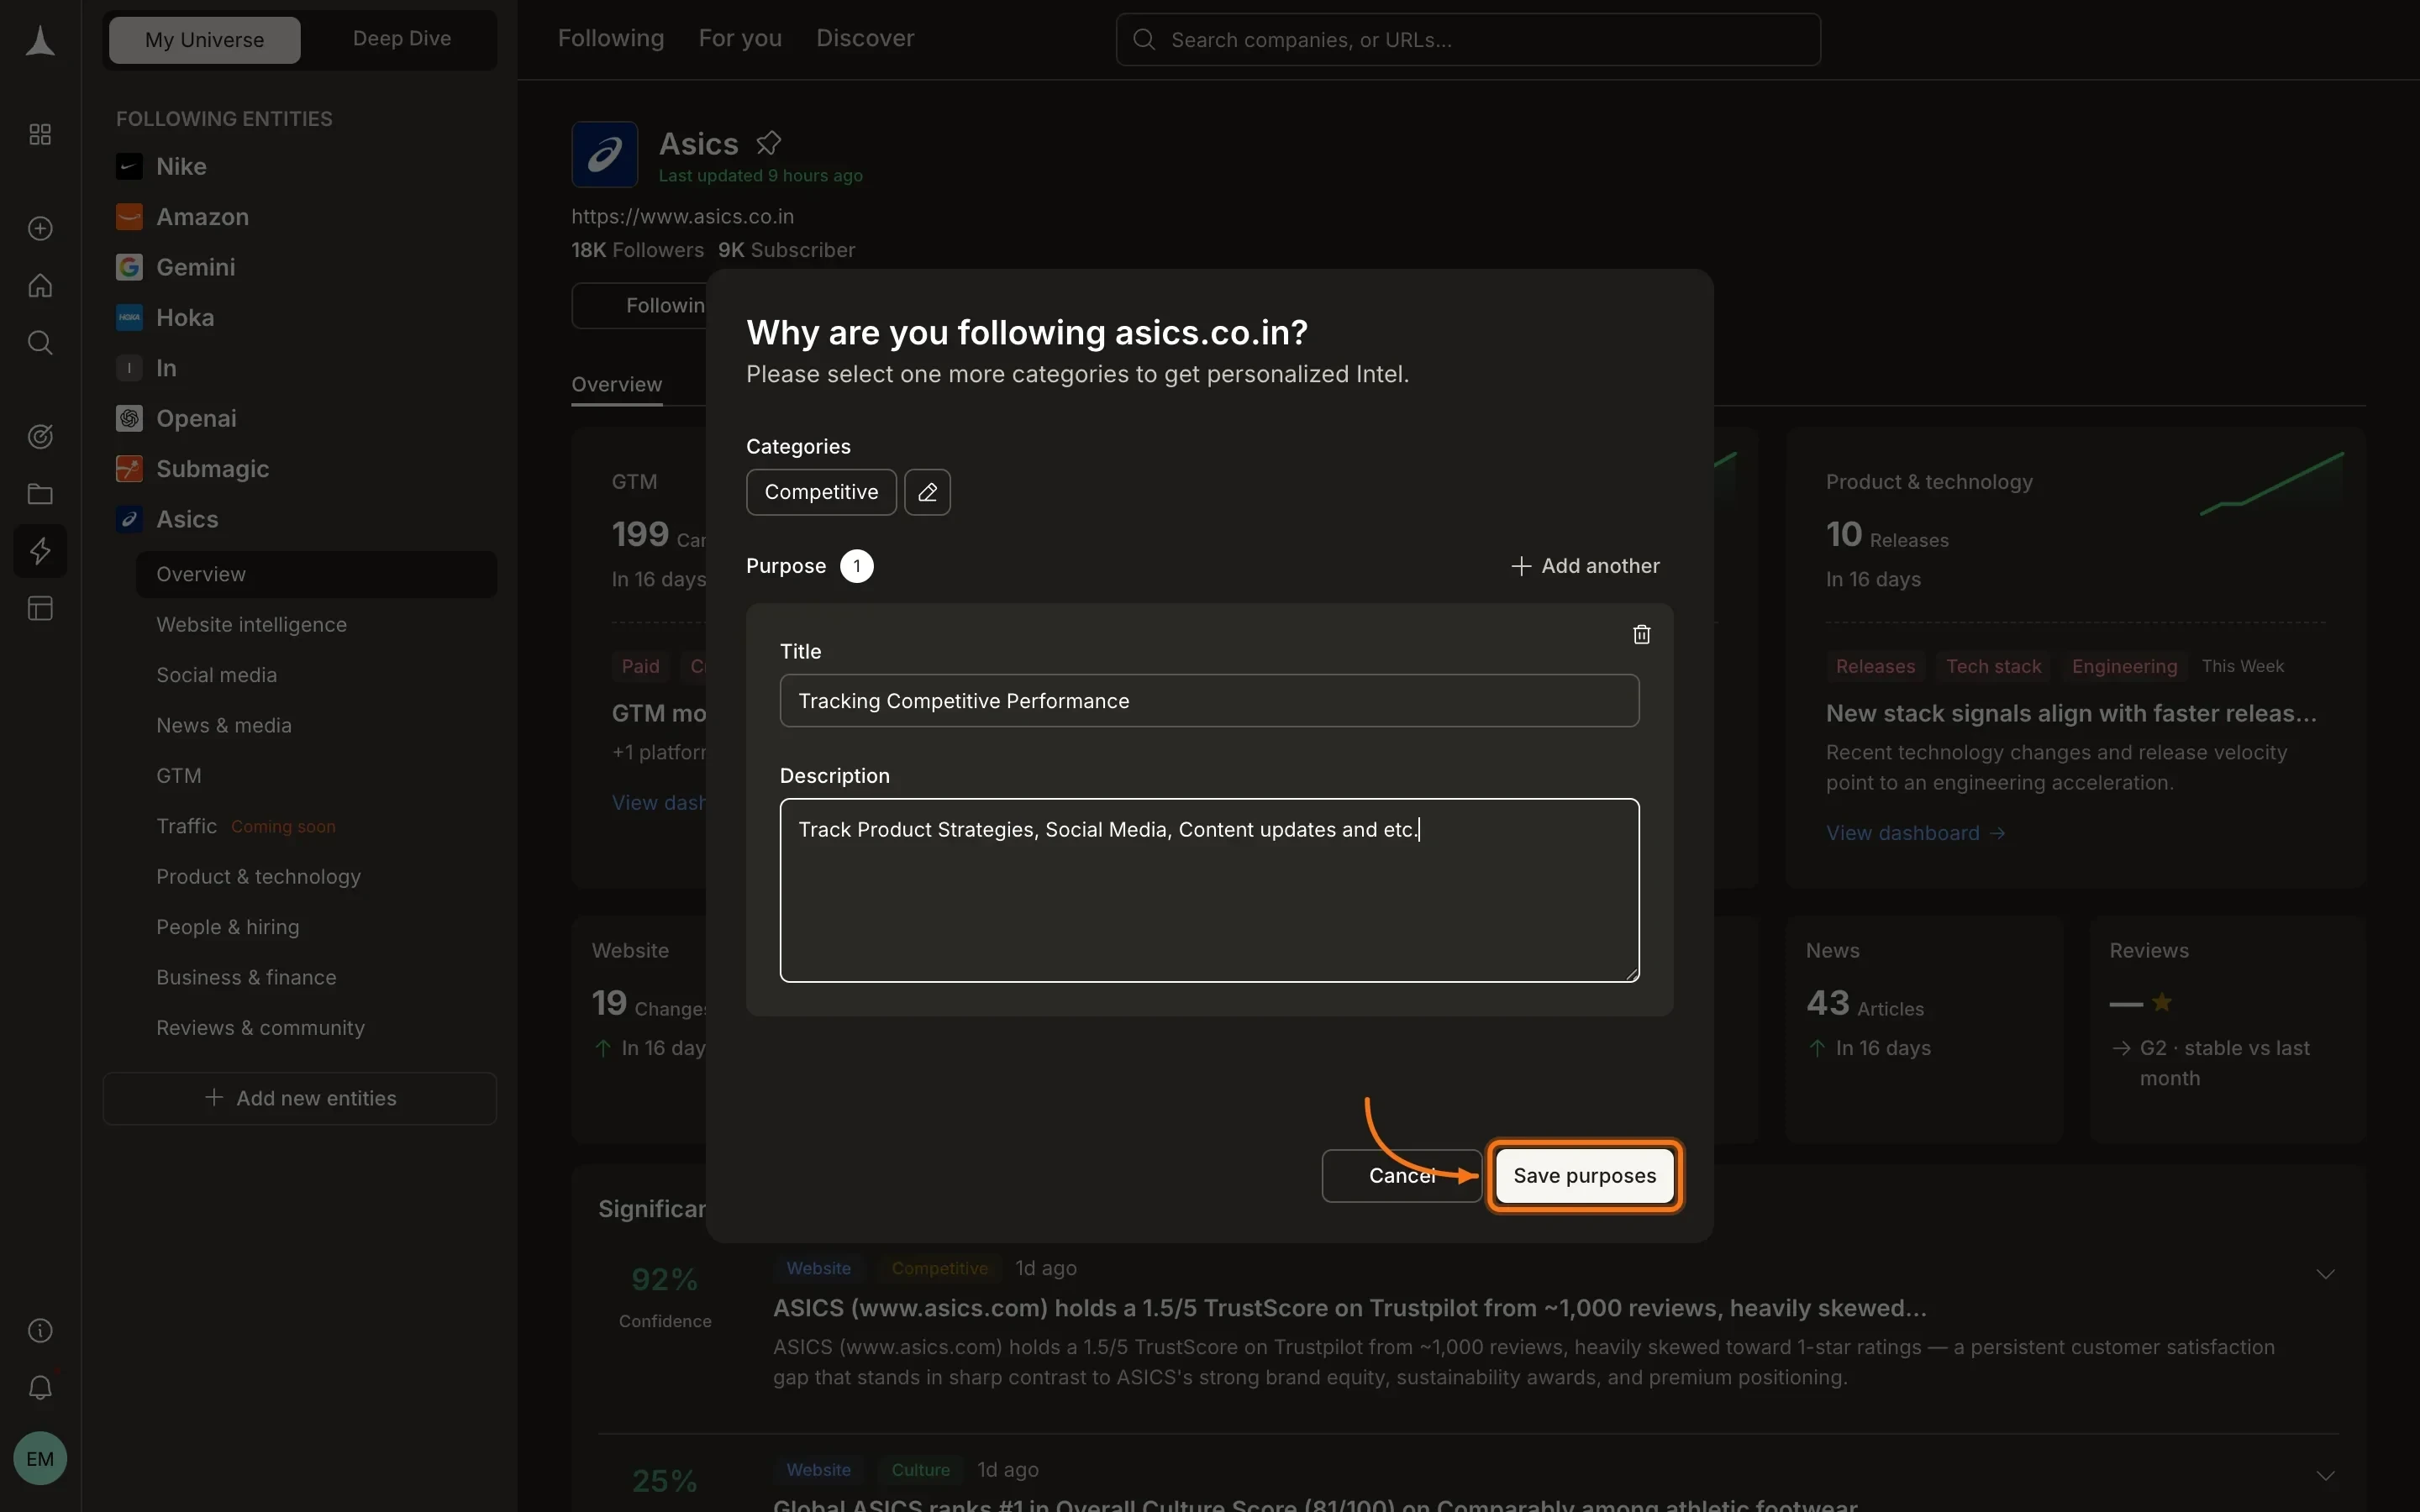Viewport: 2420px width, 1512px height.
Task: Open the folder icon in left rail
Action: click(40, 493)
